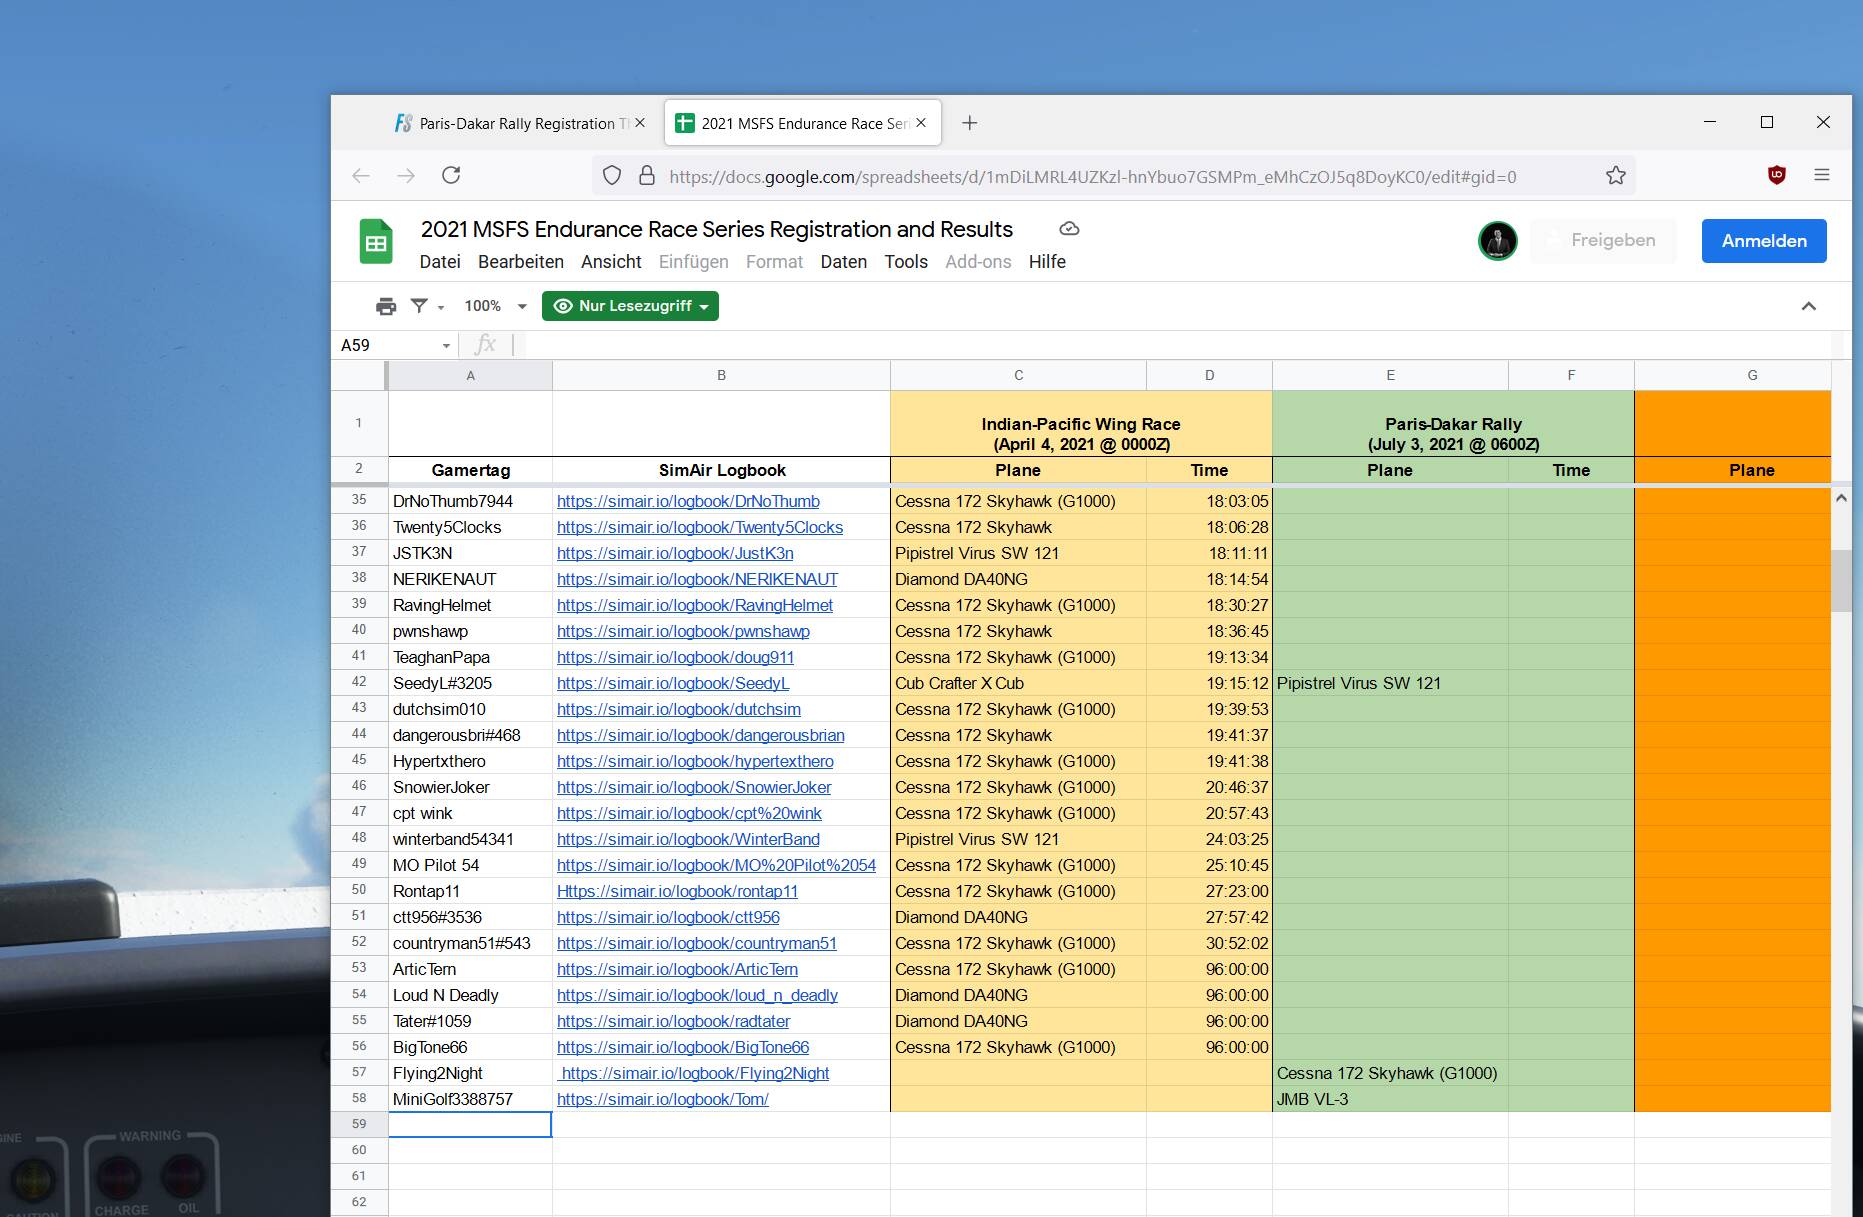Click the cloud document status icon
Screen dimensions: 1863x1217
1069,229
